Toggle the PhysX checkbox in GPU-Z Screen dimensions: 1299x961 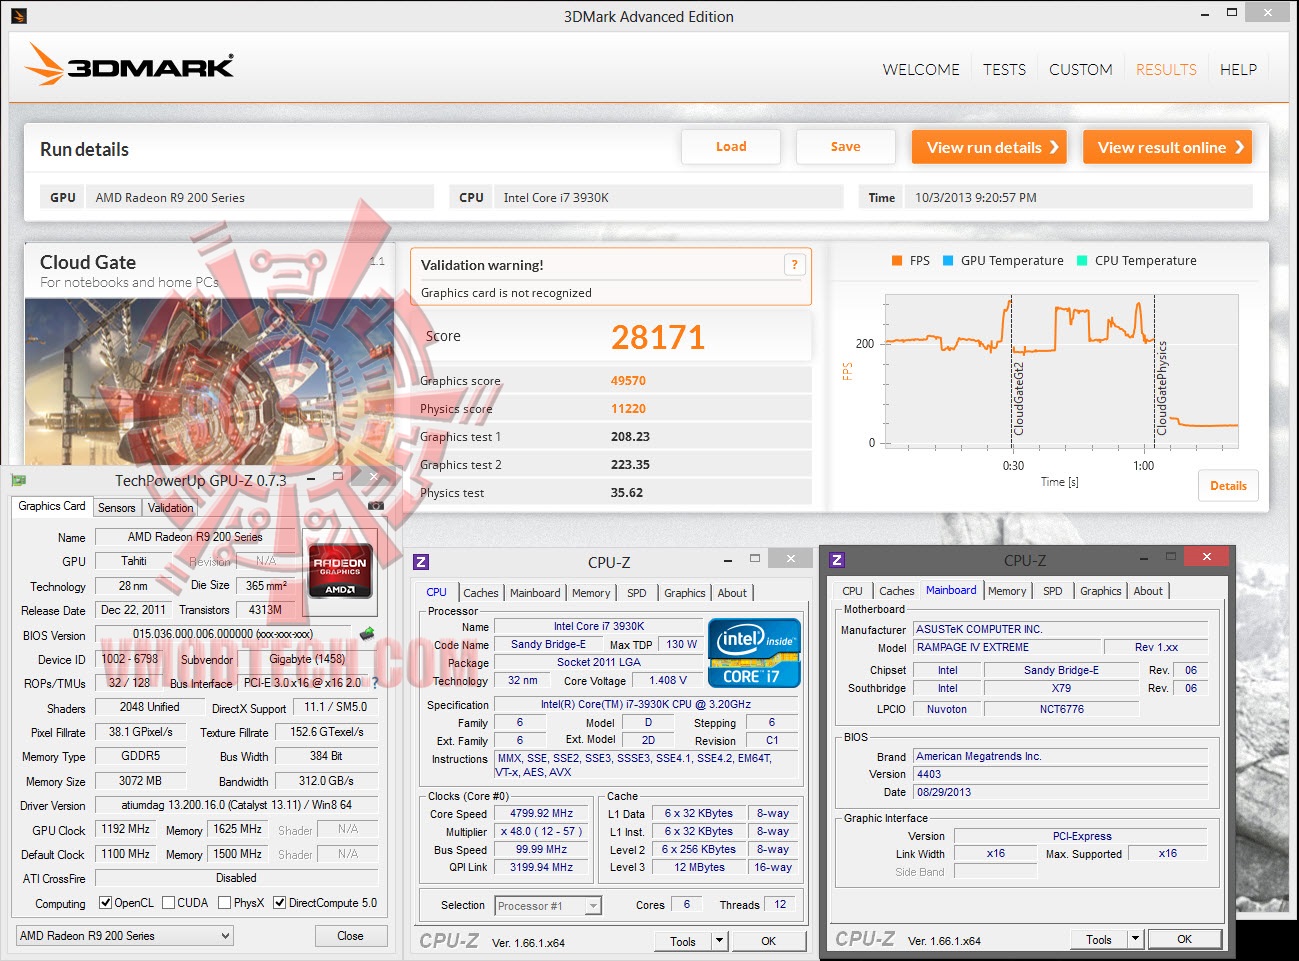(x=224, y=903)
